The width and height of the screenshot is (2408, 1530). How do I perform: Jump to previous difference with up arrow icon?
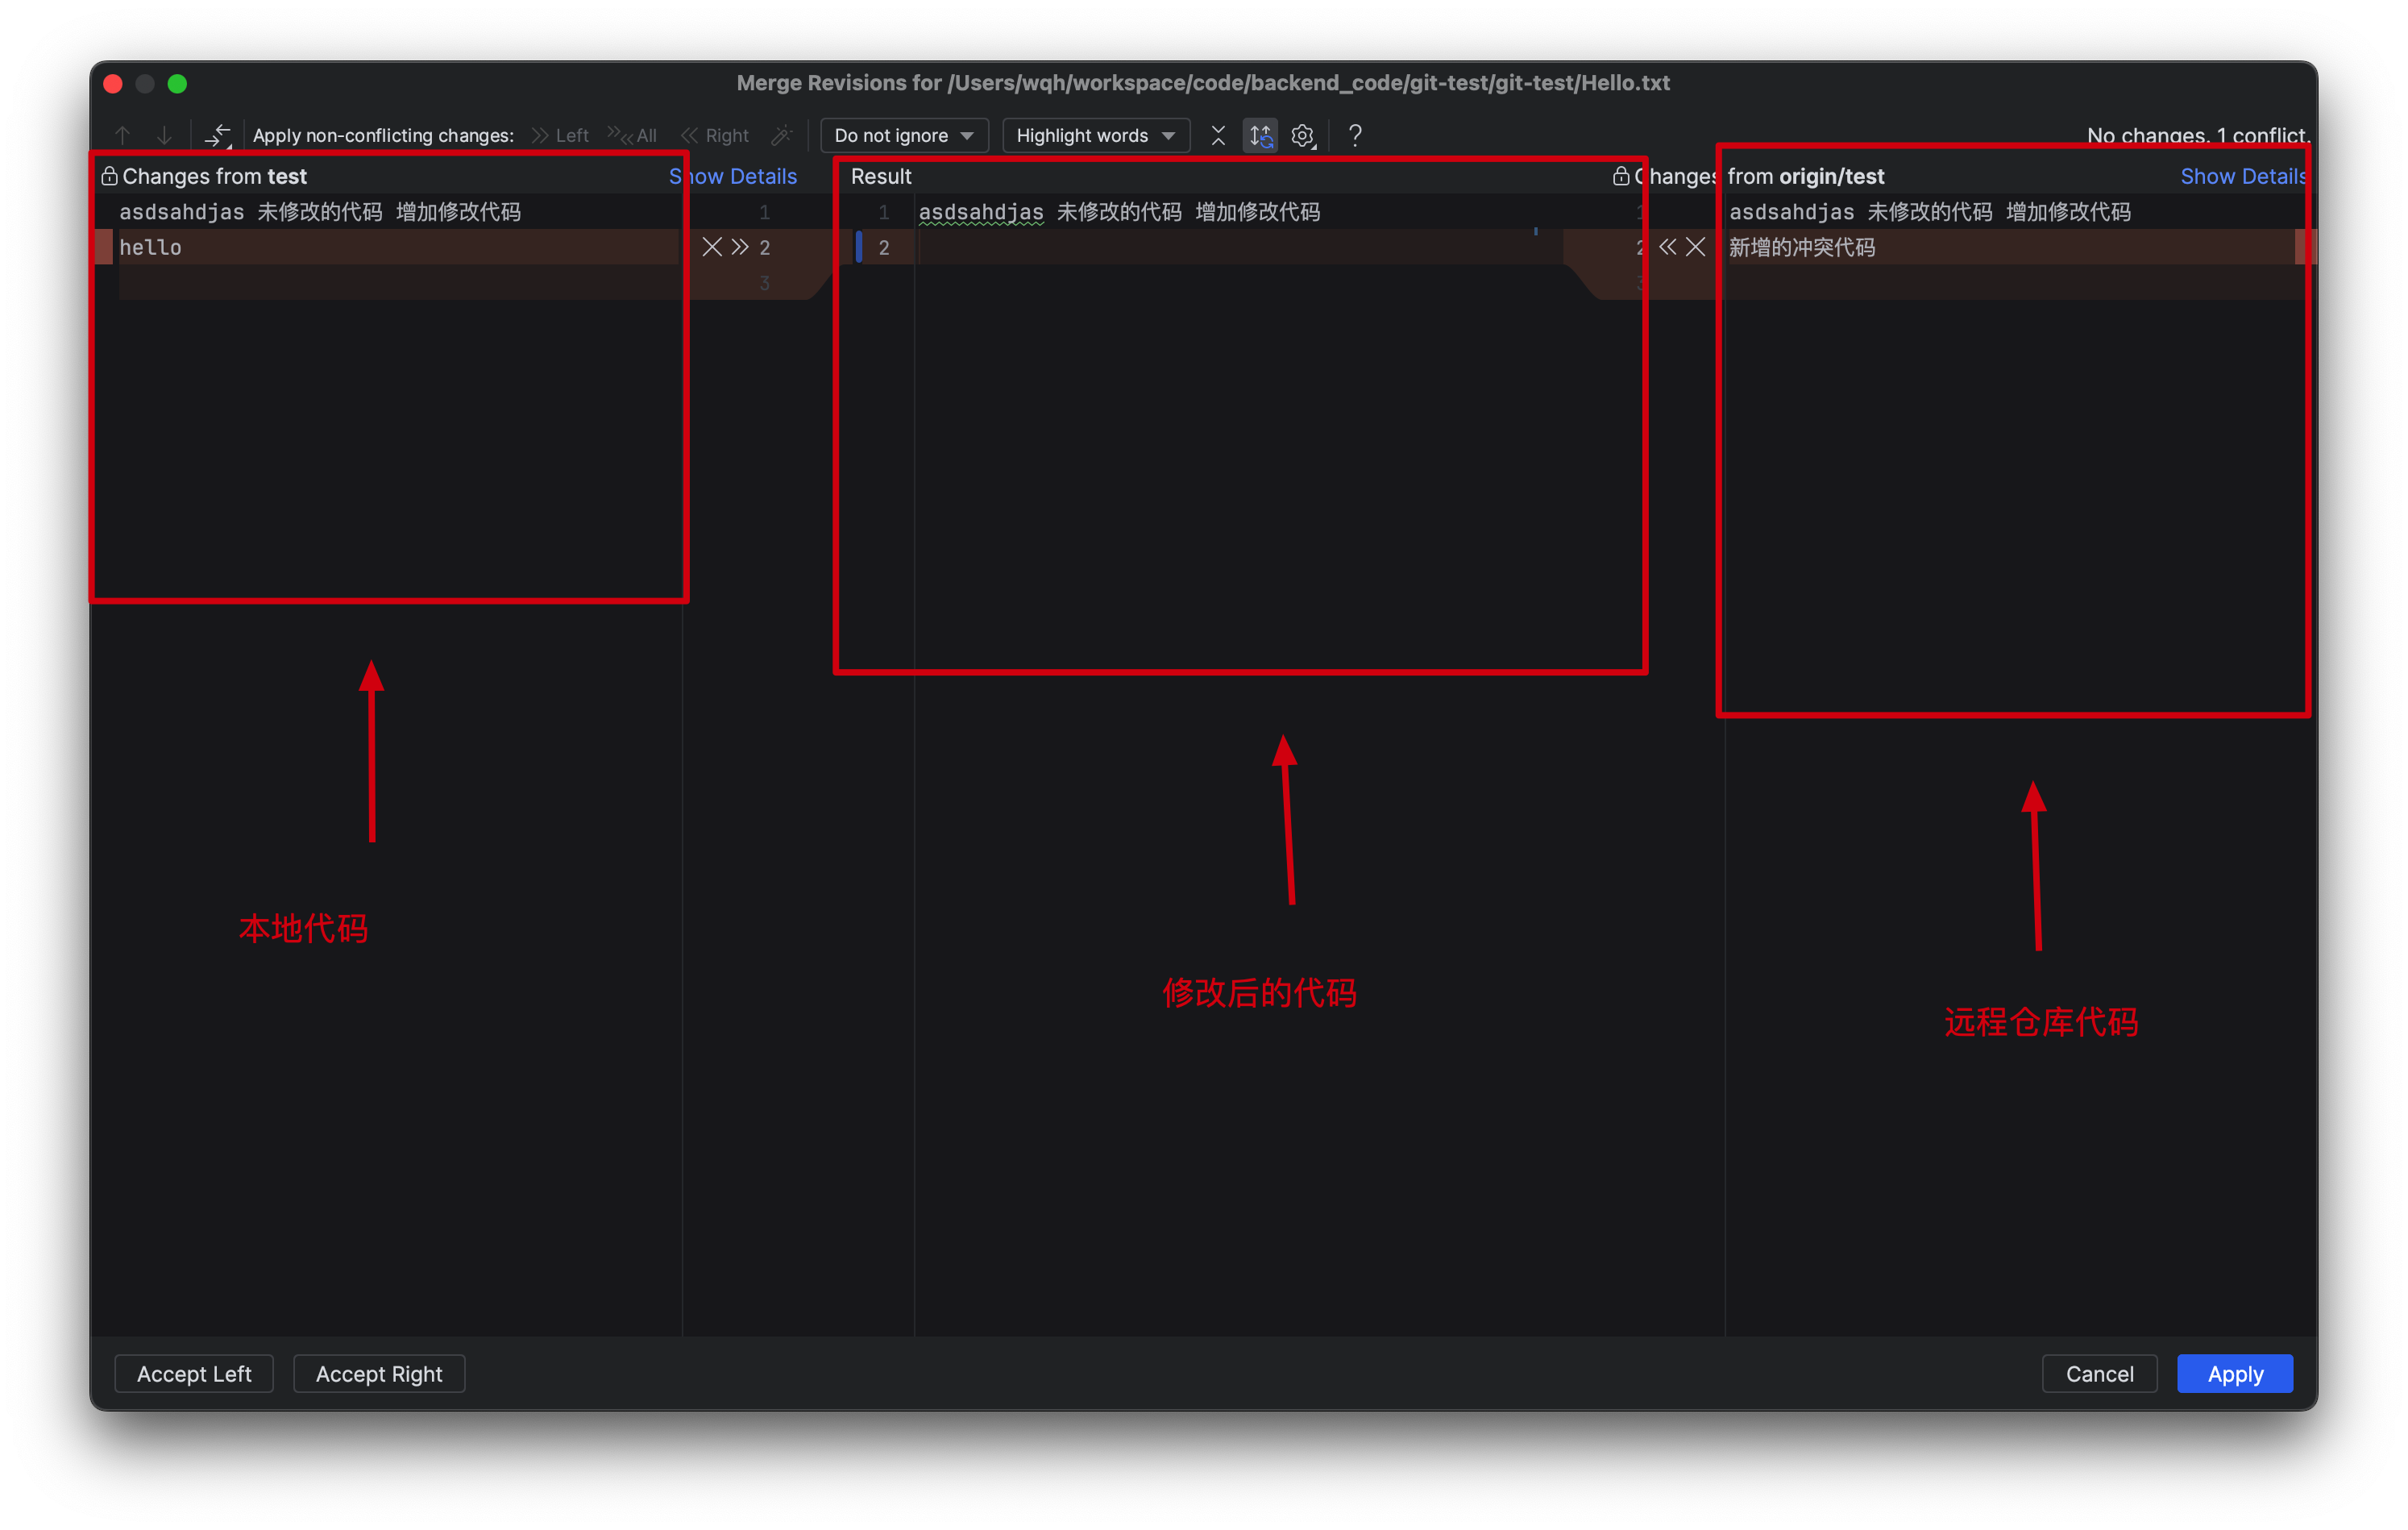(x=122, y=135)
